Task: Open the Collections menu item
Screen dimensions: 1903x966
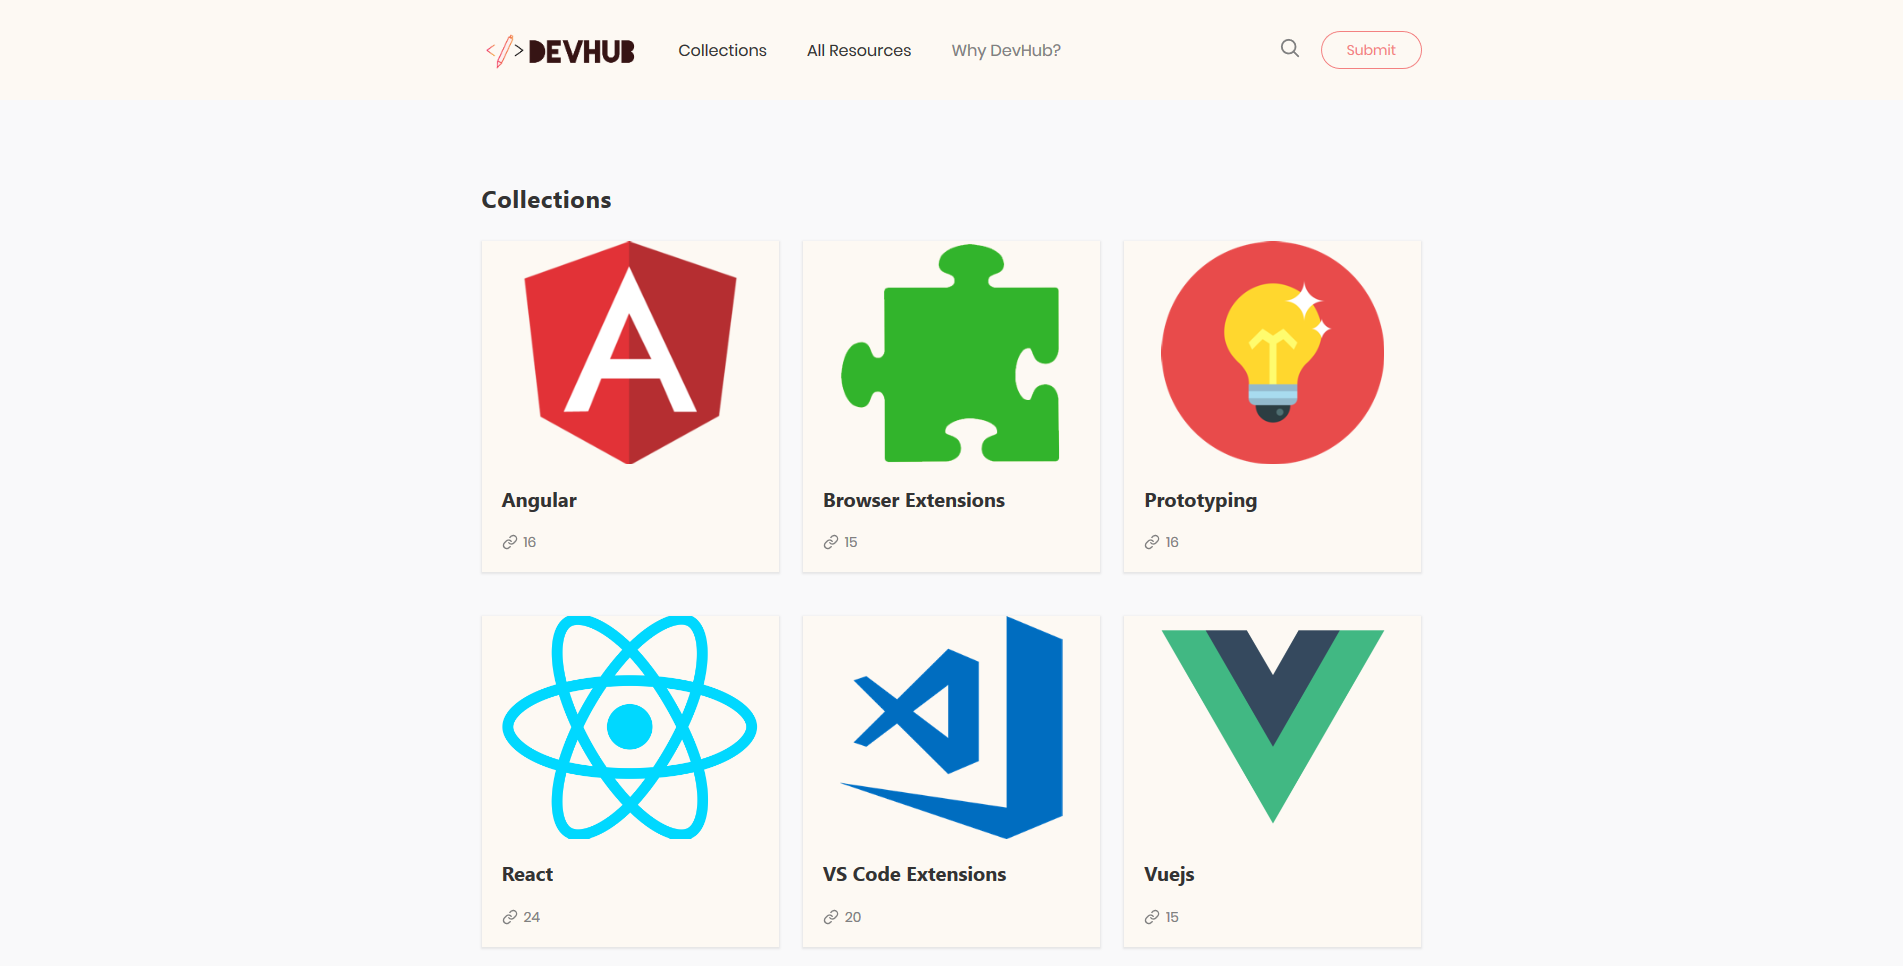Action: [722, 50]
